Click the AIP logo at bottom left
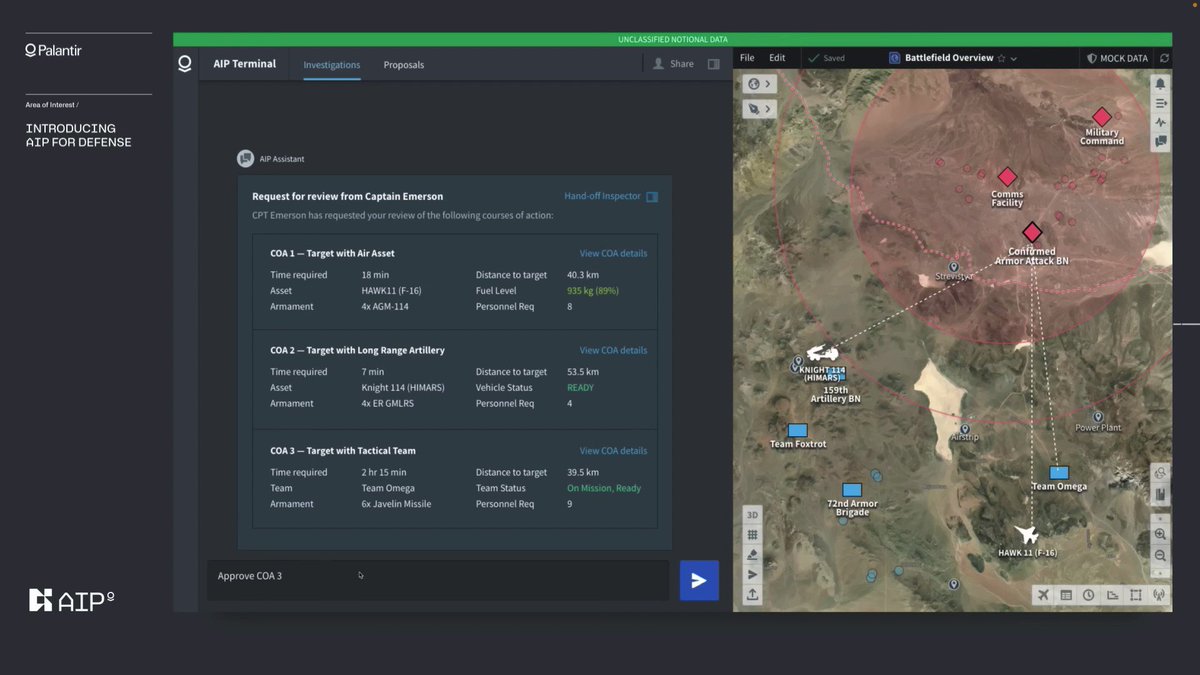The image size is (1200, 675). [71, 600]
